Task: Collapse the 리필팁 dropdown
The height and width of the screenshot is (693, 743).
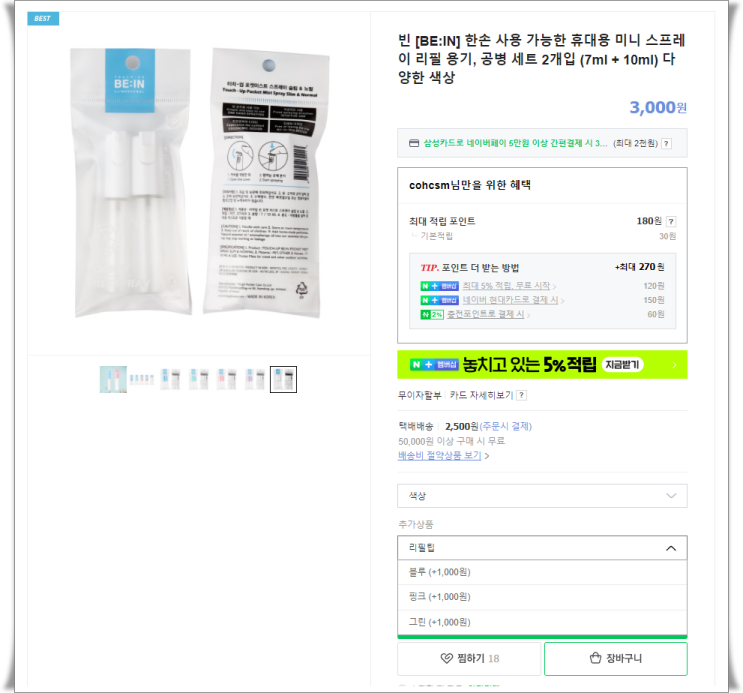Action: tap(542, 548)
